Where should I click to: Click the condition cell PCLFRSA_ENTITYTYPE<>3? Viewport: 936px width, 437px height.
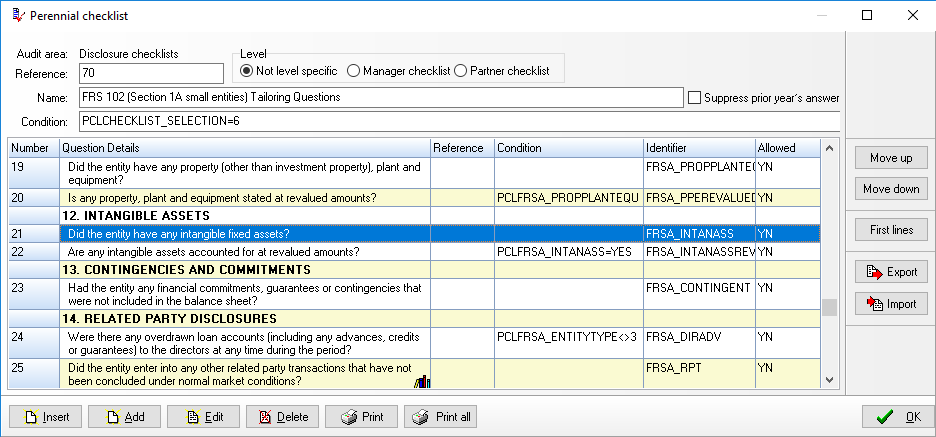tap(569, 343)
